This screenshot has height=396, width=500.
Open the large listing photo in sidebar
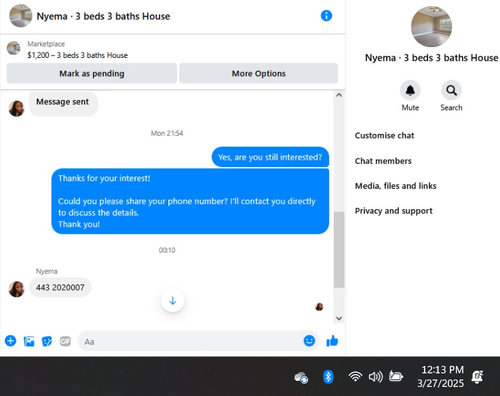pyautogui.click(x=431, y=26)
